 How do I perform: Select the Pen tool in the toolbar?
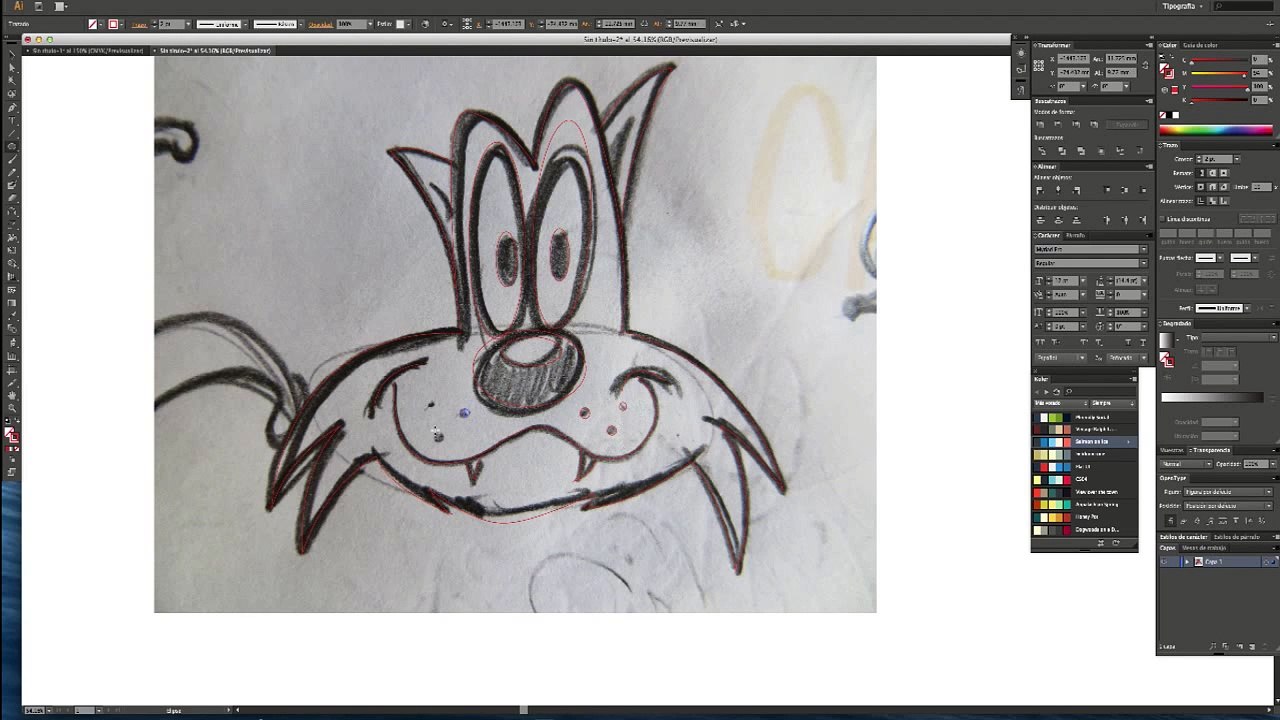click(12, 108)
